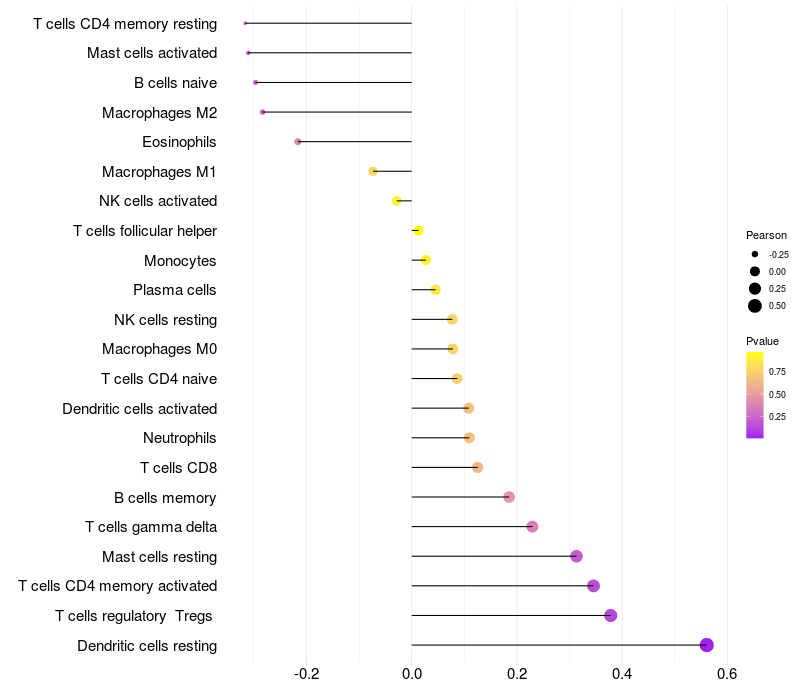
Task: Click the Pearson 0.50 legend circle
Action: (x=755, y=306)
